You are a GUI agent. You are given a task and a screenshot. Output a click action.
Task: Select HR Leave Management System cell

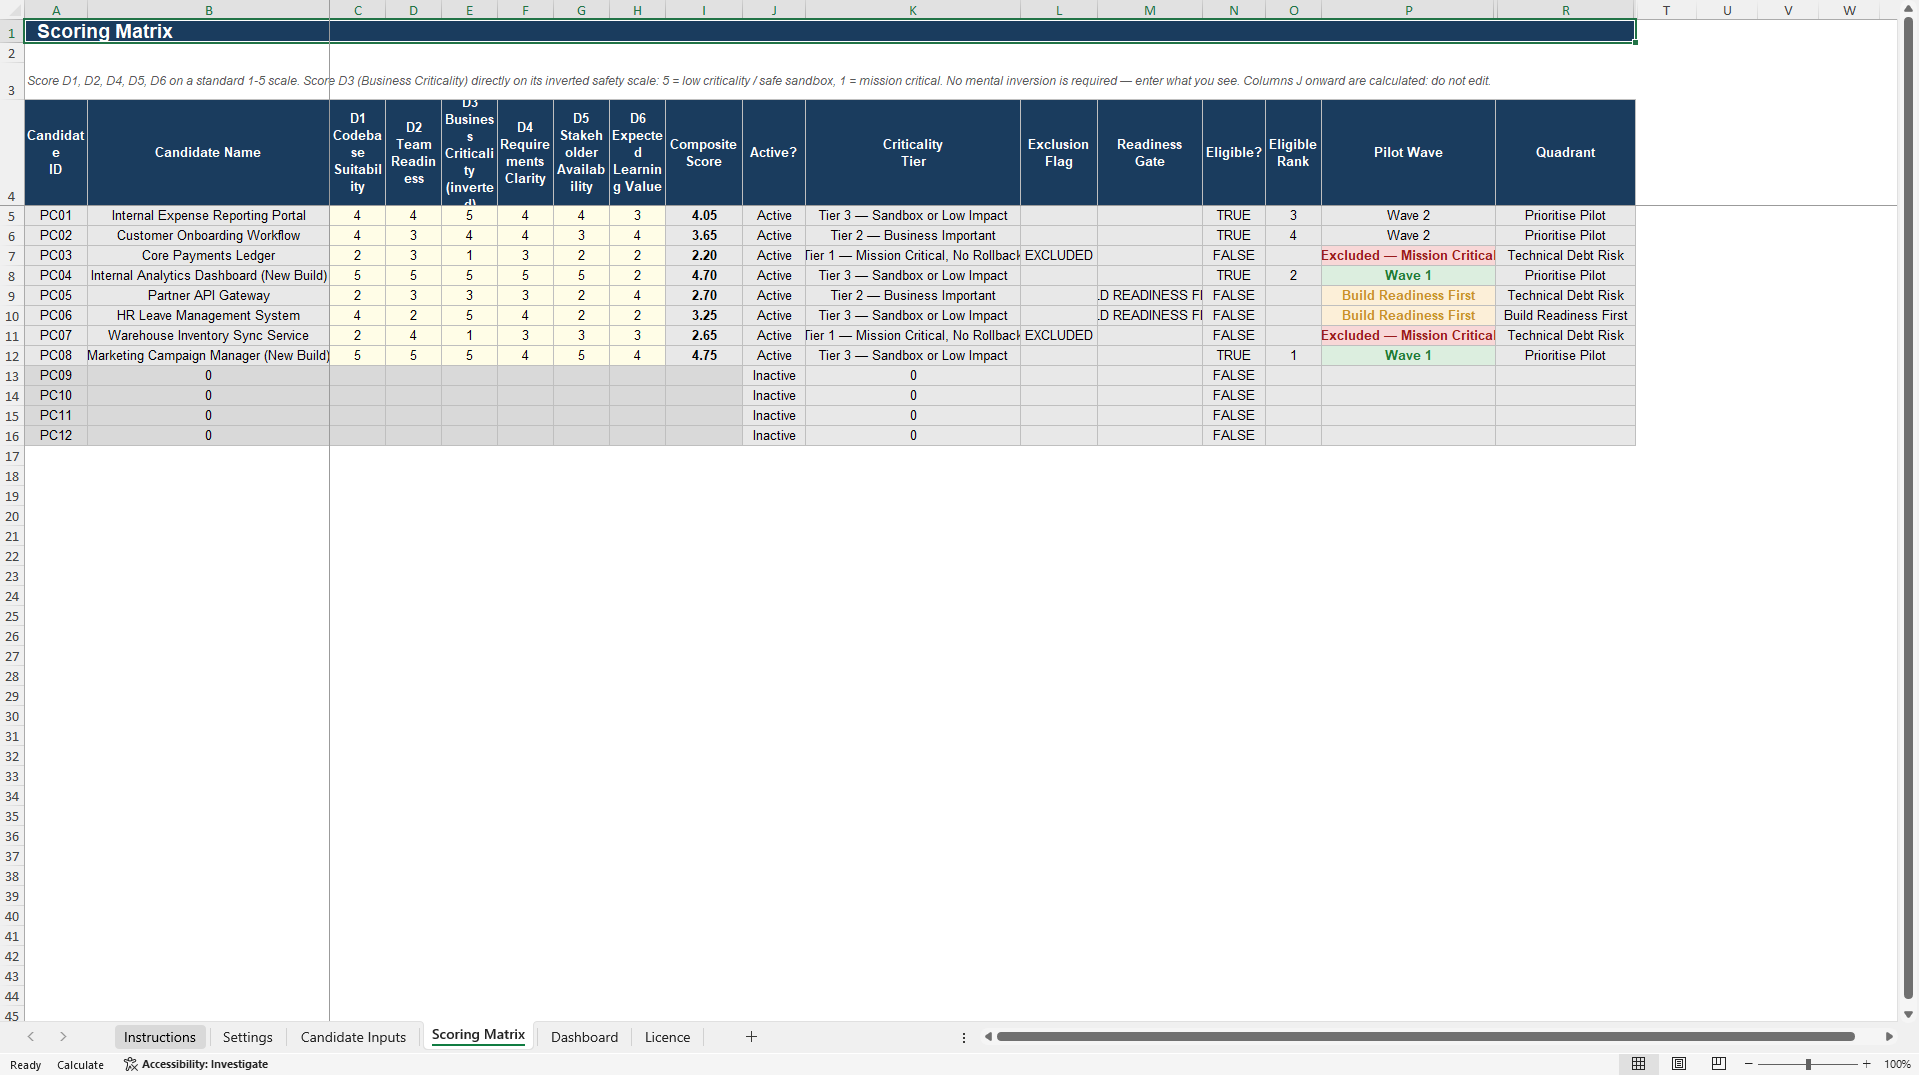tap(208, 315)
